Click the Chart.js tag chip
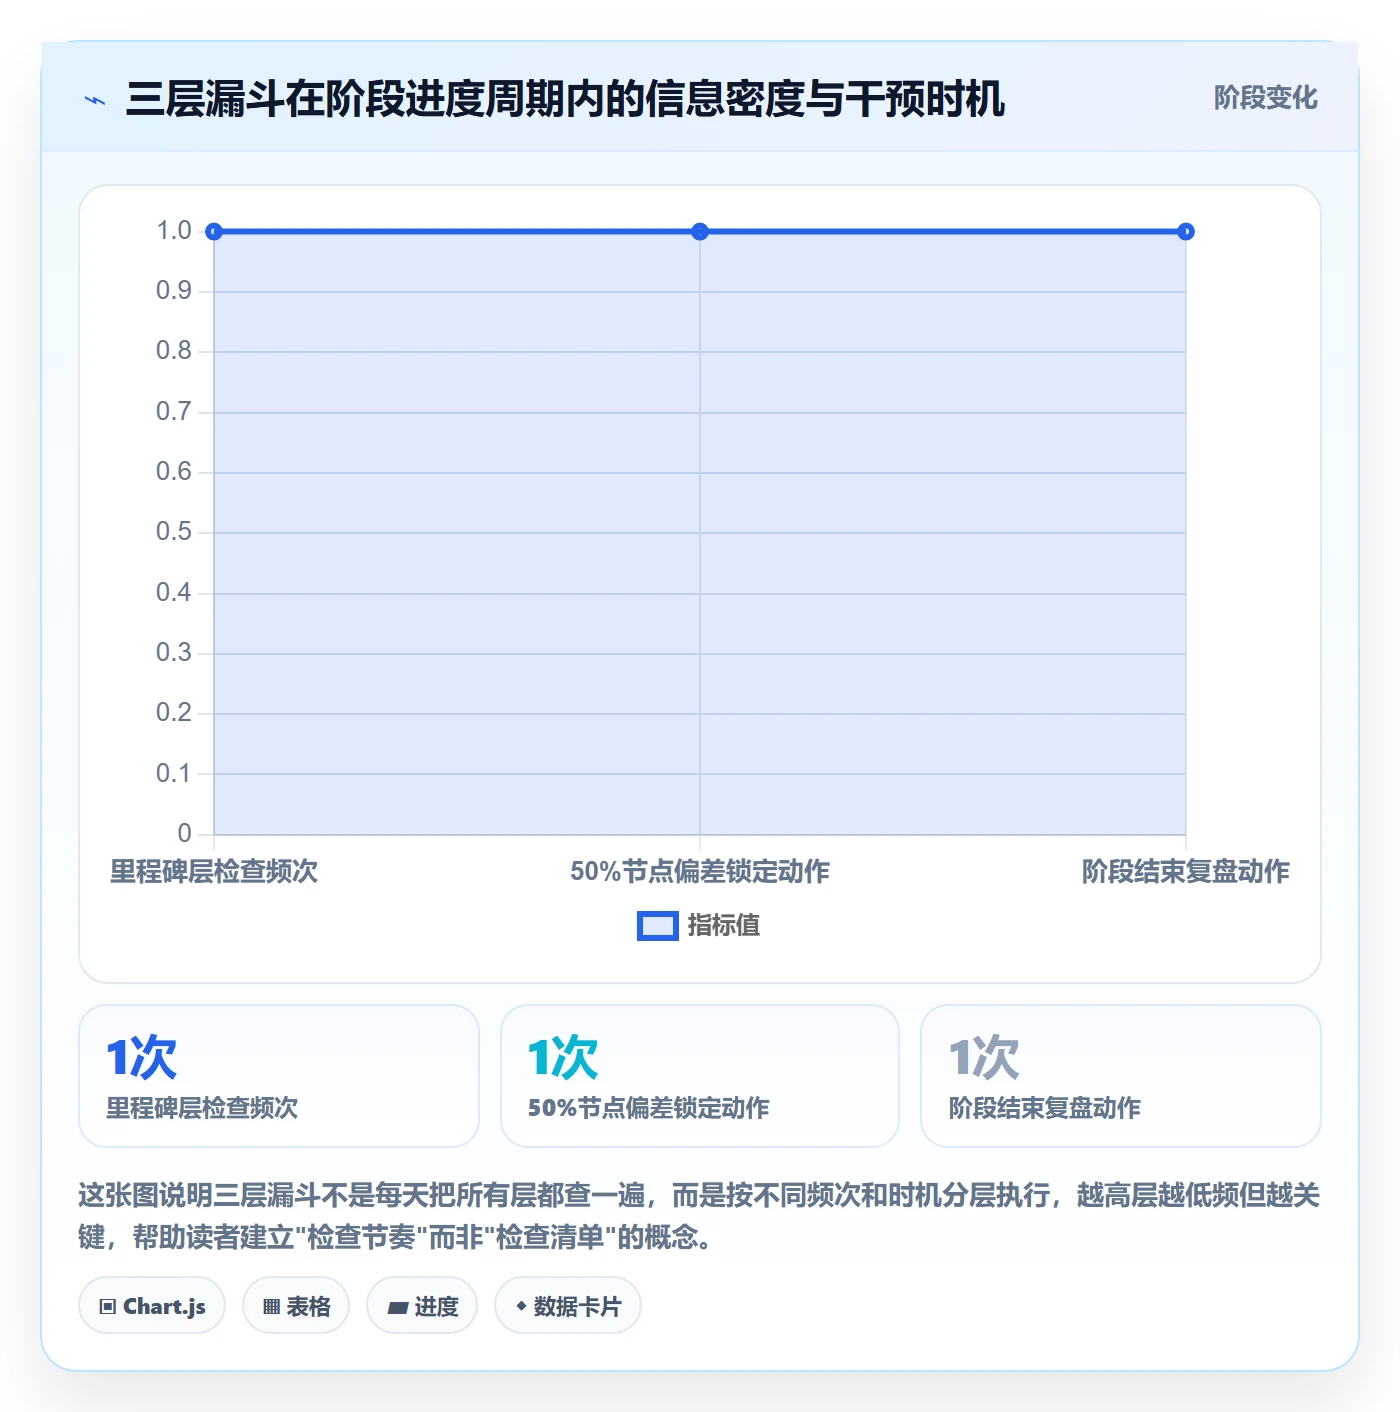Viewport: 1400px width, 1412px height. click(x=152, y=1306)
